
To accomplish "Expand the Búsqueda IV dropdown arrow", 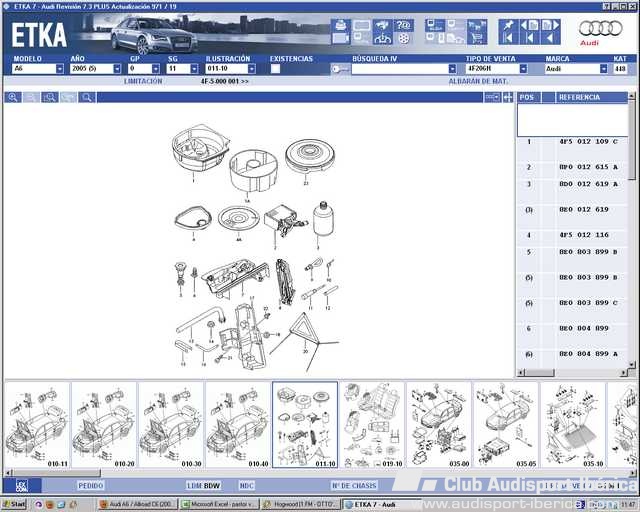I will pyautogui.click(x=452, y=69).
